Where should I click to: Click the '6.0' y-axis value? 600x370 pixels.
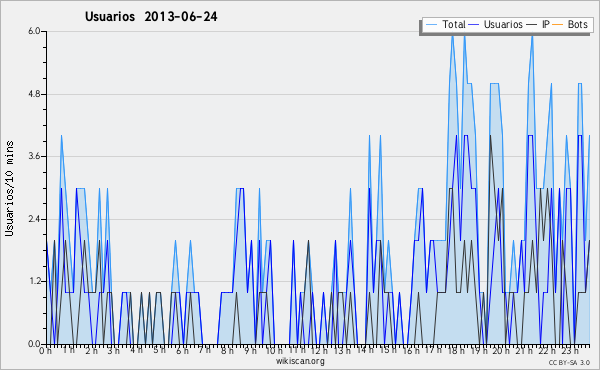pos(34,31)
